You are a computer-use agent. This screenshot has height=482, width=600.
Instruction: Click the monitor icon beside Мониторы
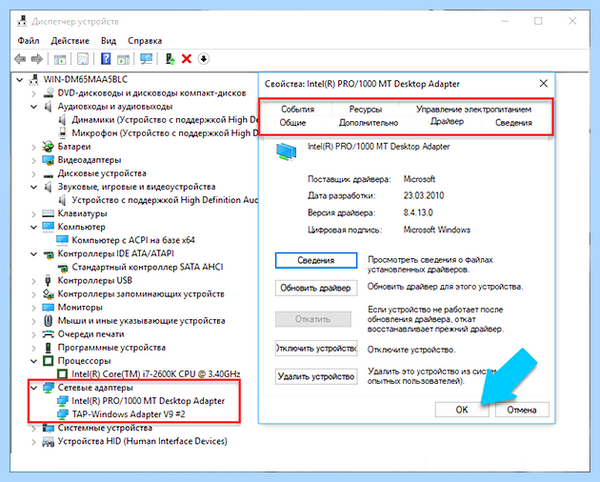[48, 307]
